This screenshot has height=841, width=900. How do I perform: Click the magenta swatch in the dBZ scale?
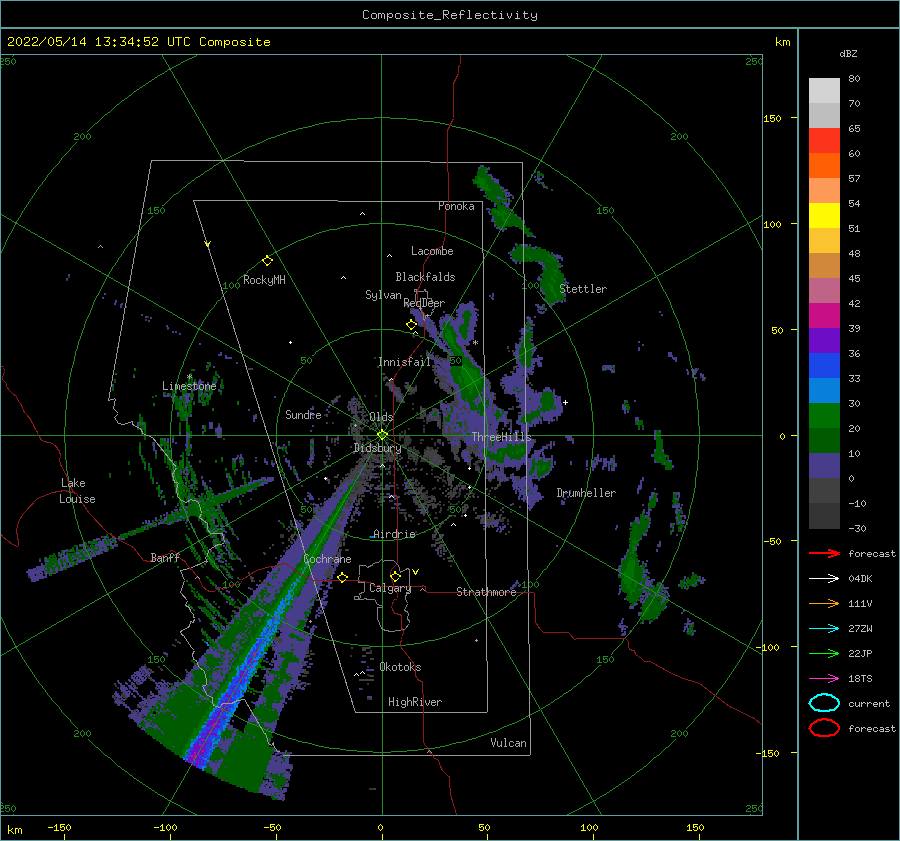[824, 315]
